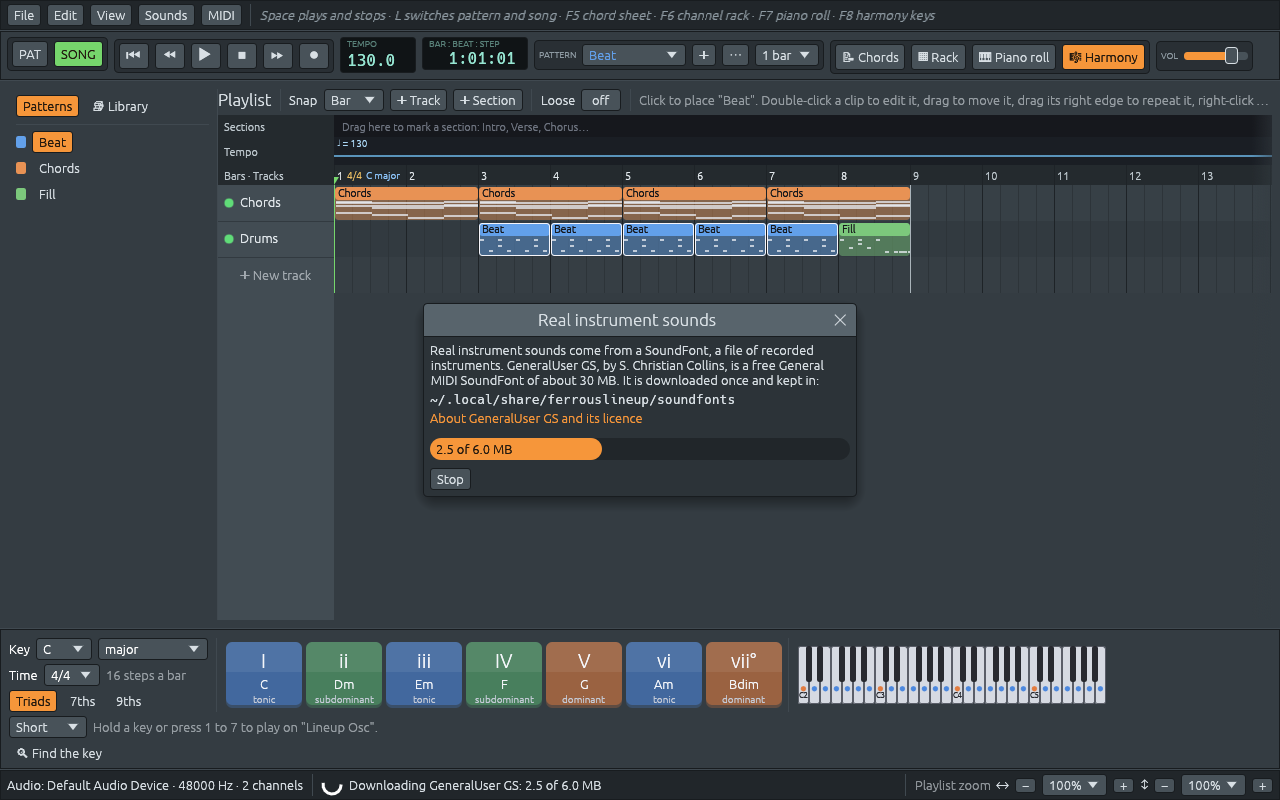Open the 1 bar length dropdown
The height and width of the screenshot is (800, 1280).
pyautogui.click(x=787, y=55)
